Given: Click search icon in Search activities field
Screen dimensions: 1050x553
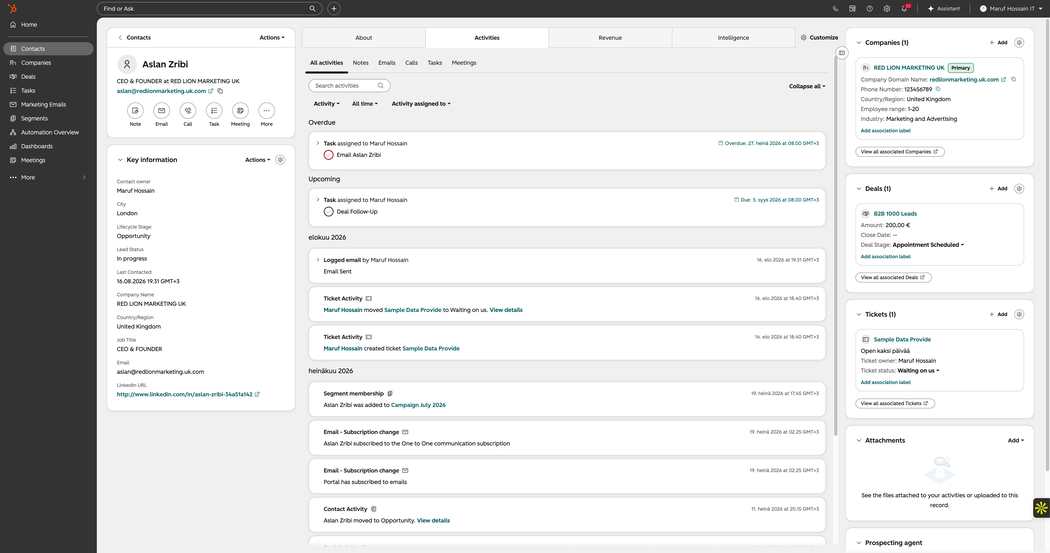Looking at the screenshot, I should (380, 86).
